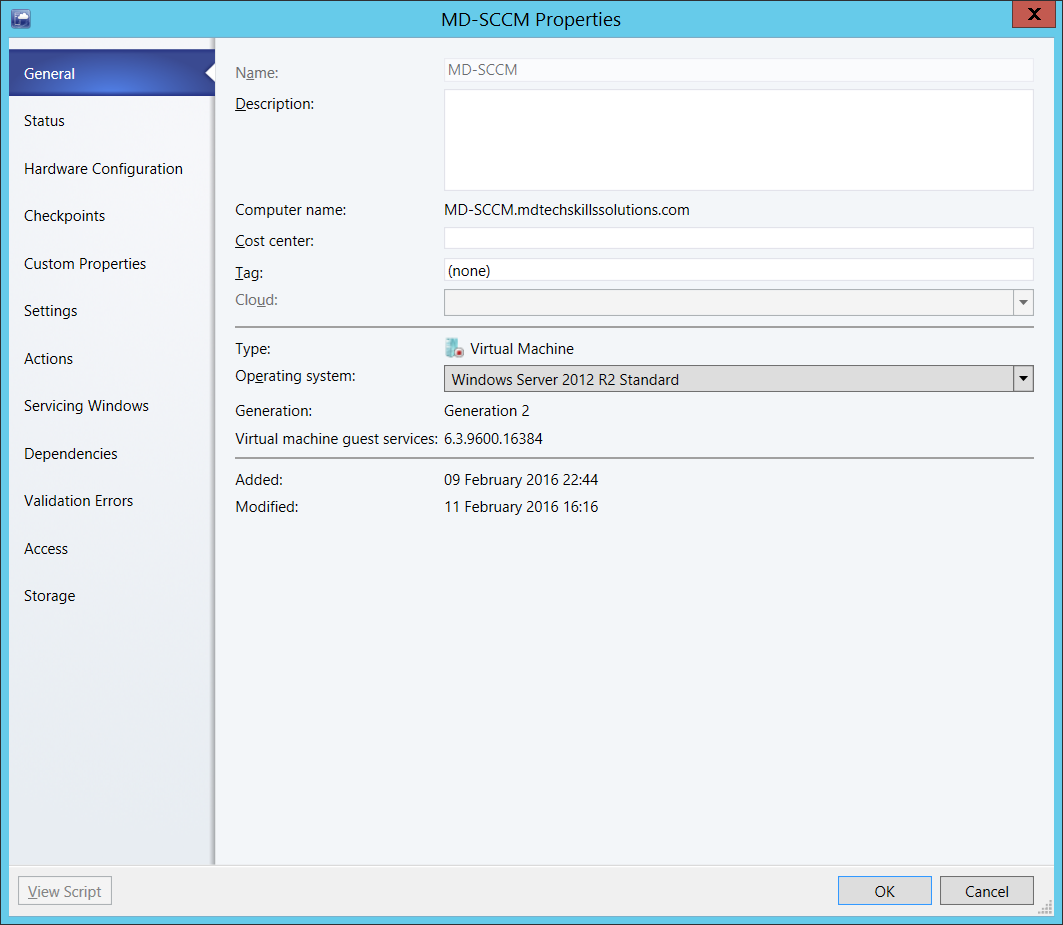Screen dimensions: 1063x925
Task: Click the application icon in title bar
Action: [20, 17]
